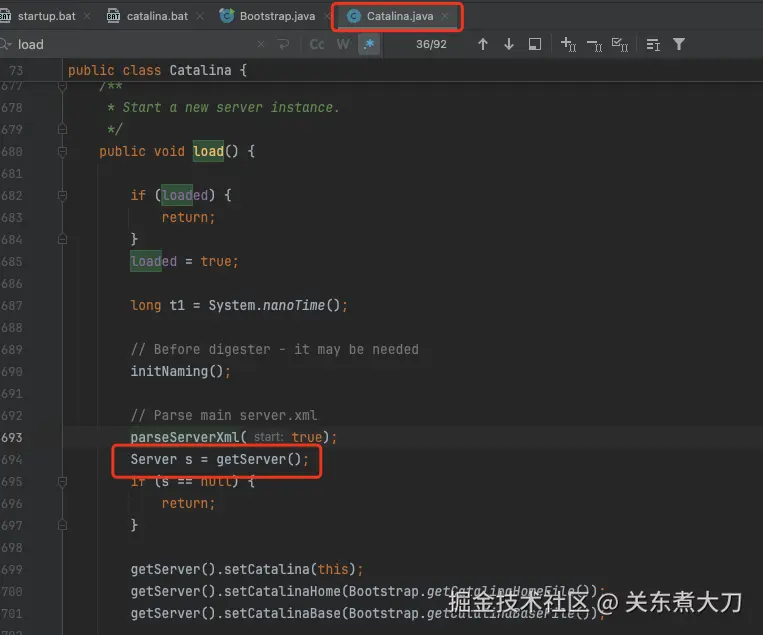Click fold end marker on line 697
Viewport: 763px width, 635px height.
62,526
